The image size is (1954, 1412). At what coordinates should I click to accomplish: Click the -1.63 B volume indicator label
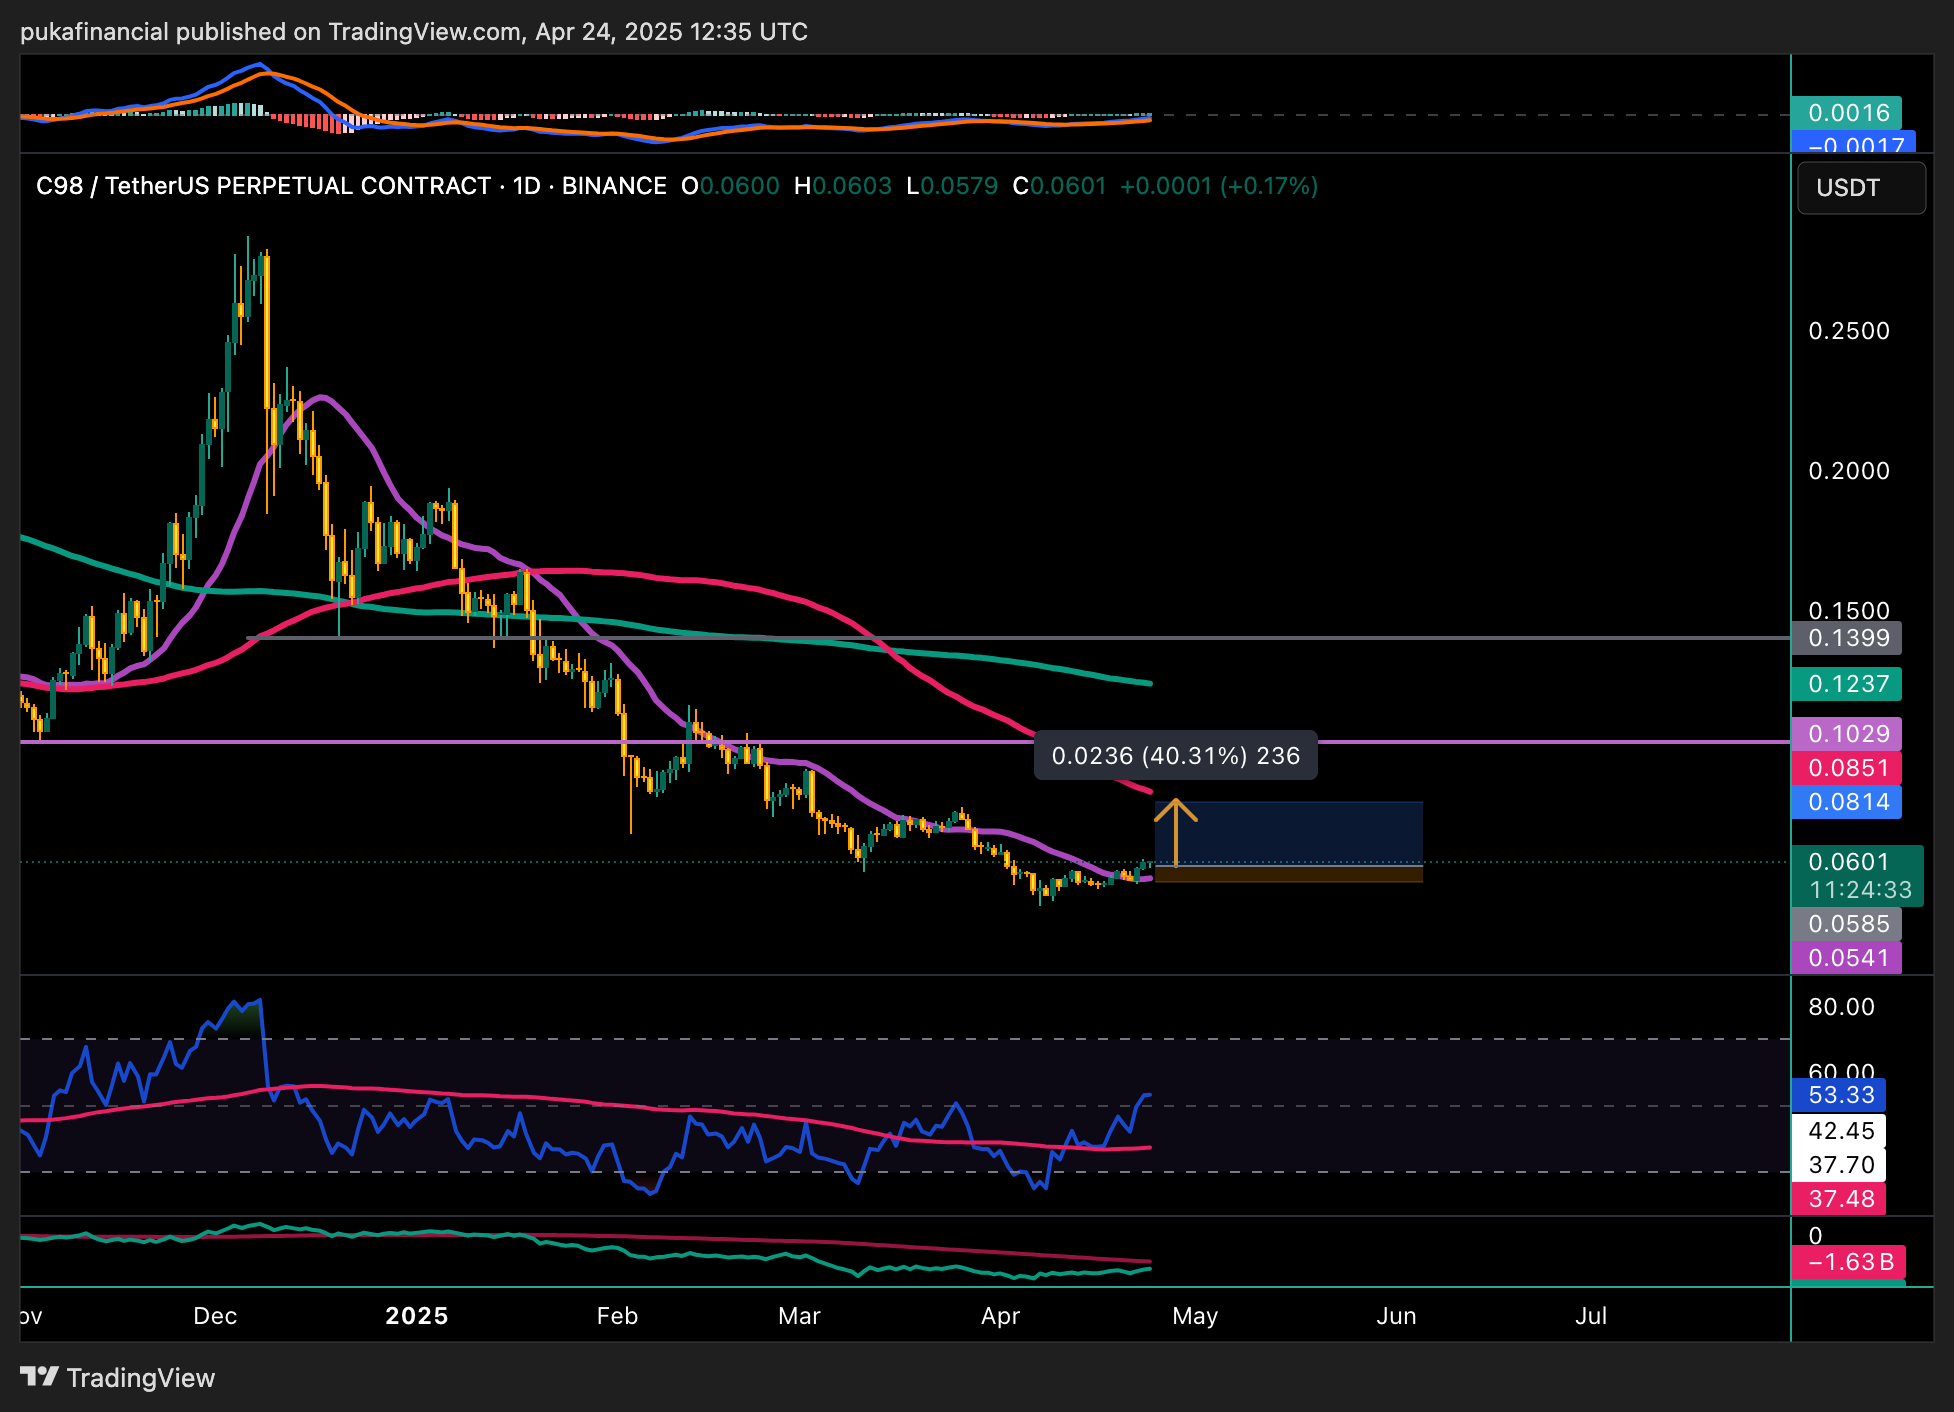click(1847, 1262)
